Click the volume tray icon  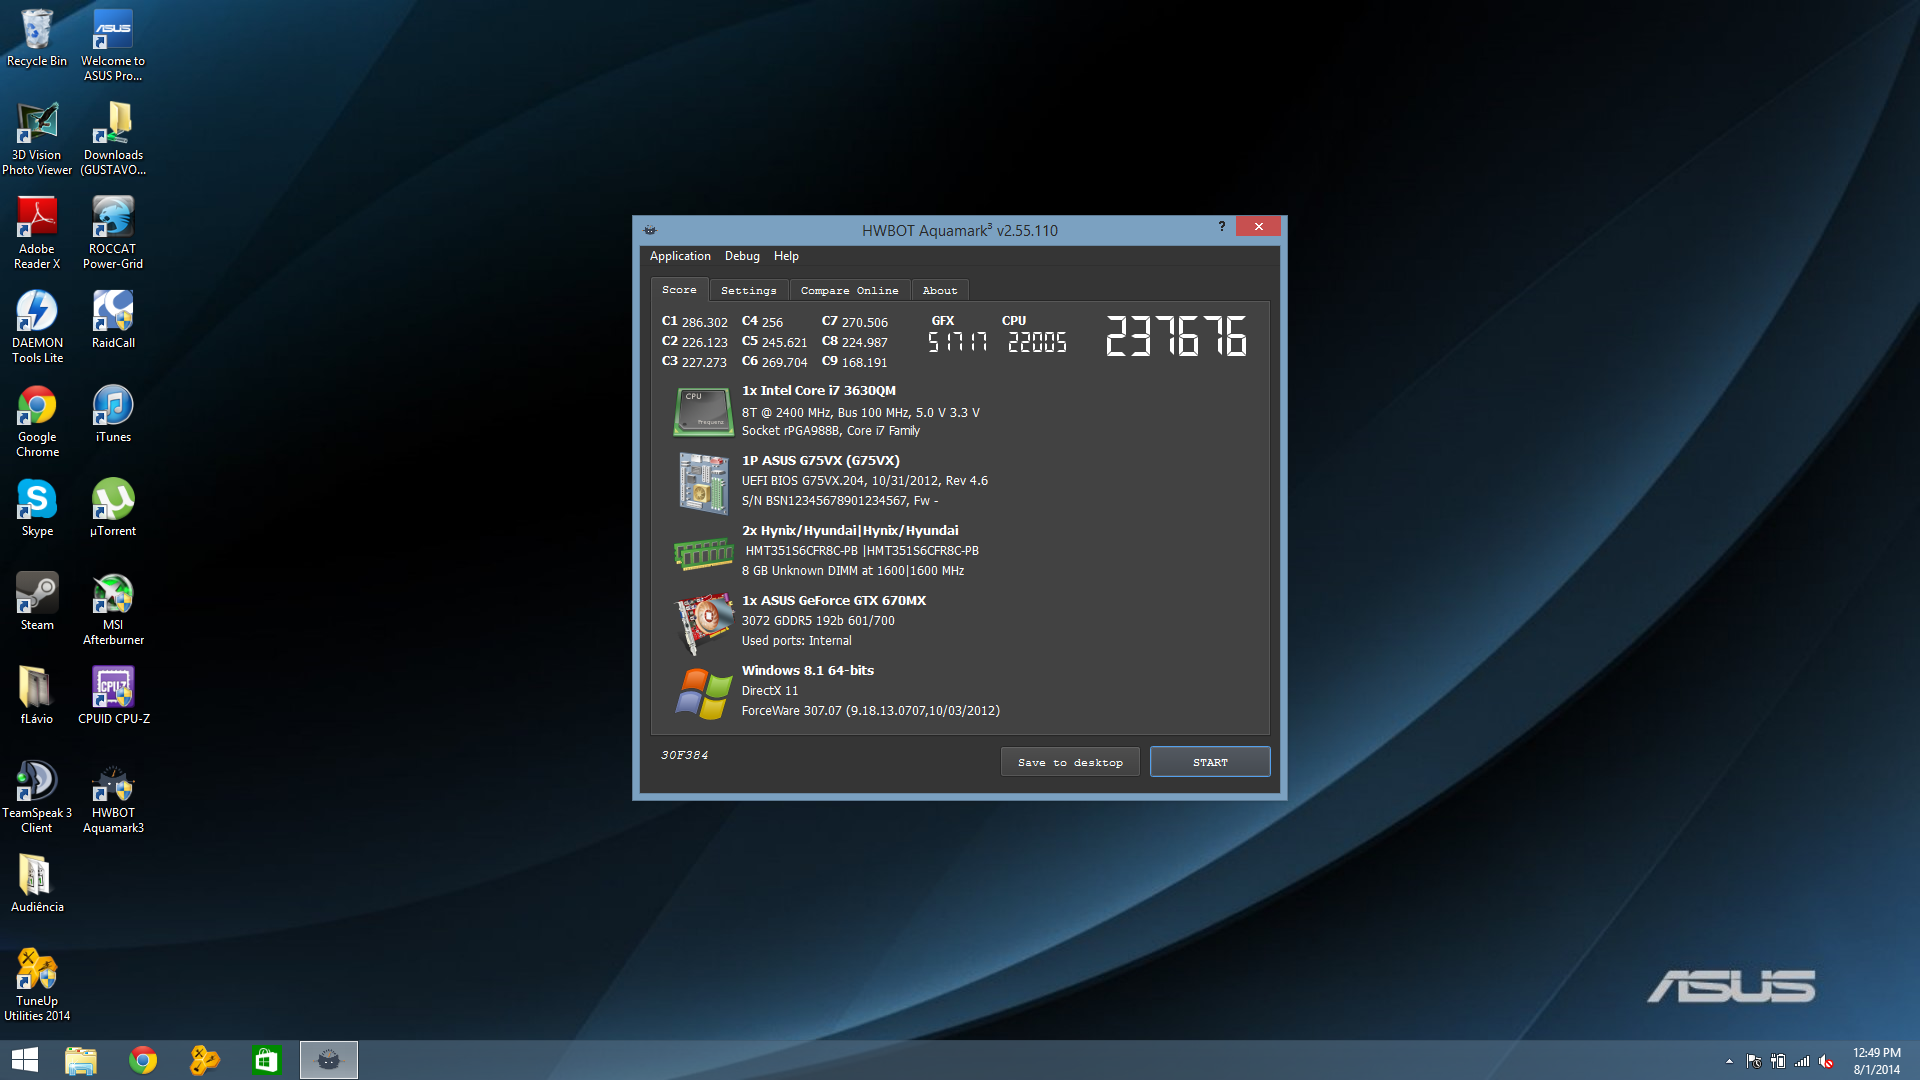coord(1826,1061)
